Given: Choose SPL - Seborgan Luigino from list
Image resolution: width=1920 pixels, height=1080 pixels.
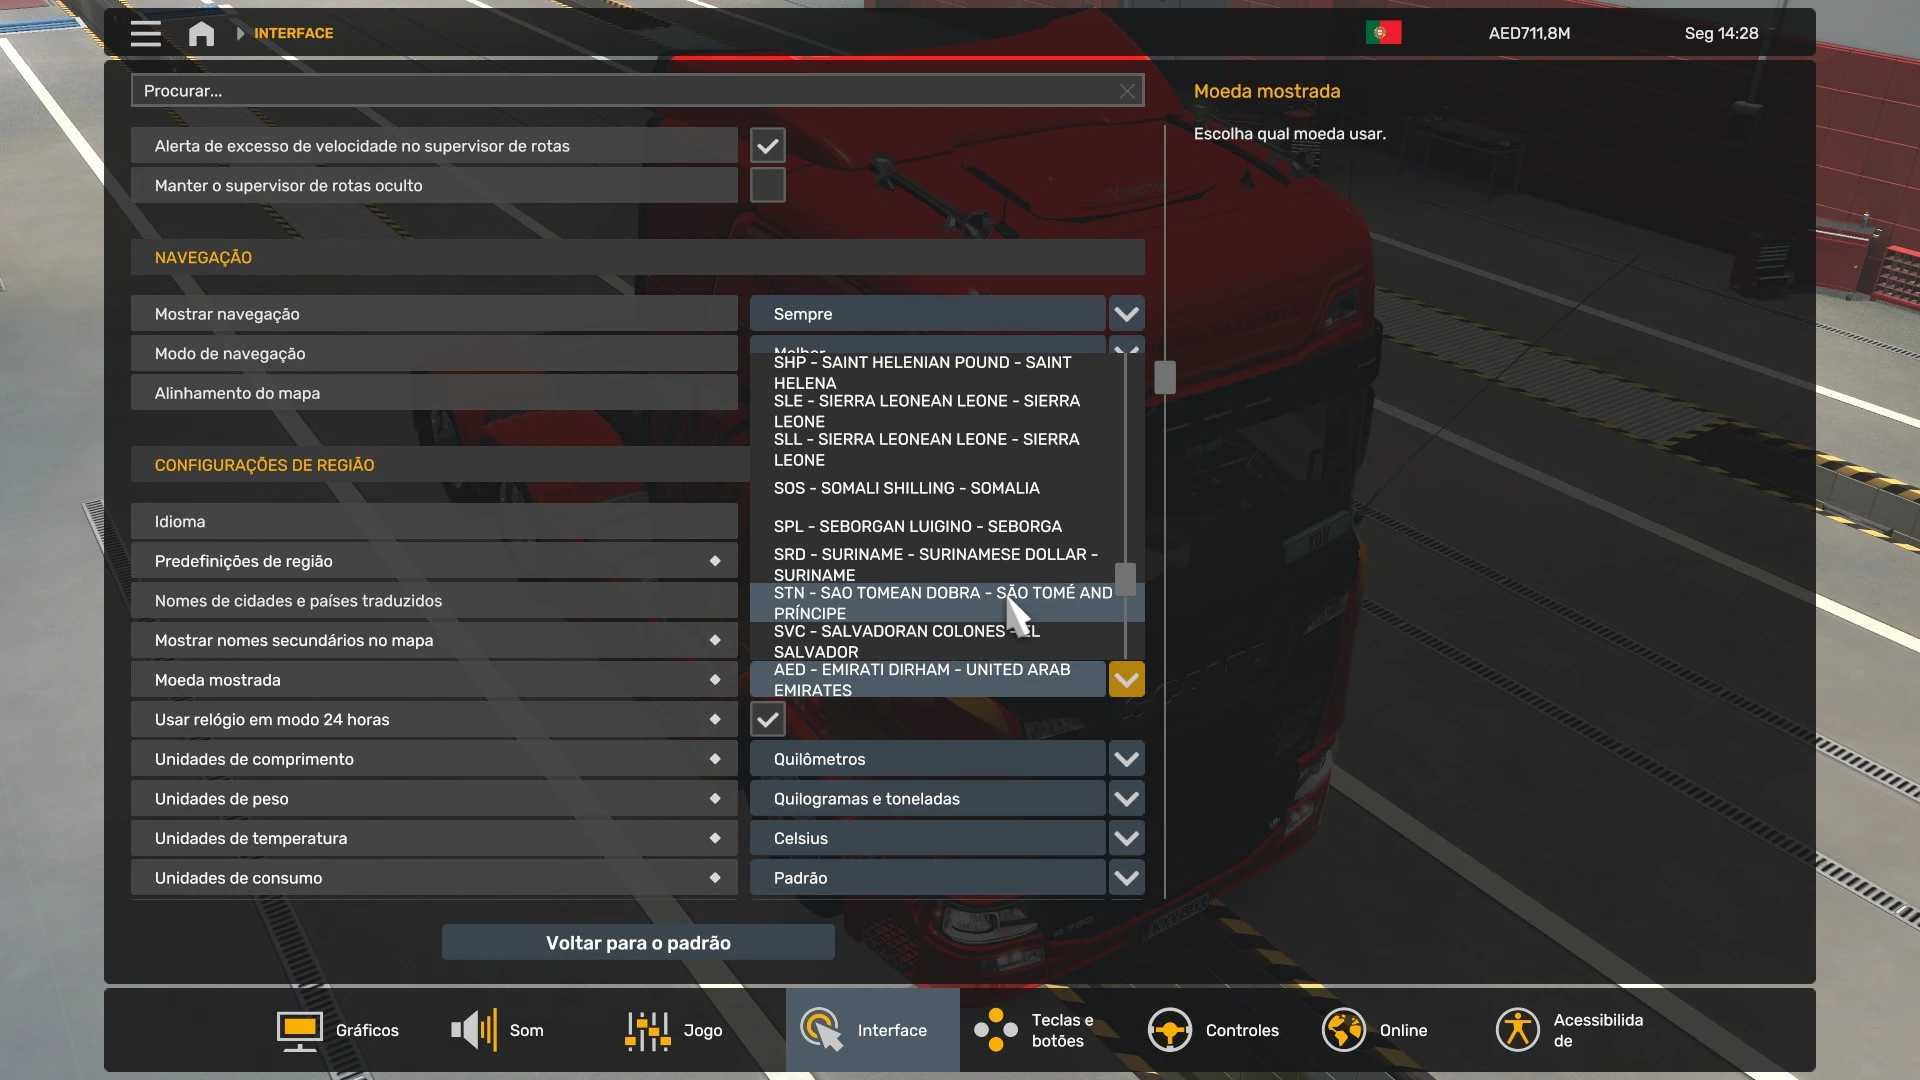Looking at the screenshot, I should pos(917,527).
